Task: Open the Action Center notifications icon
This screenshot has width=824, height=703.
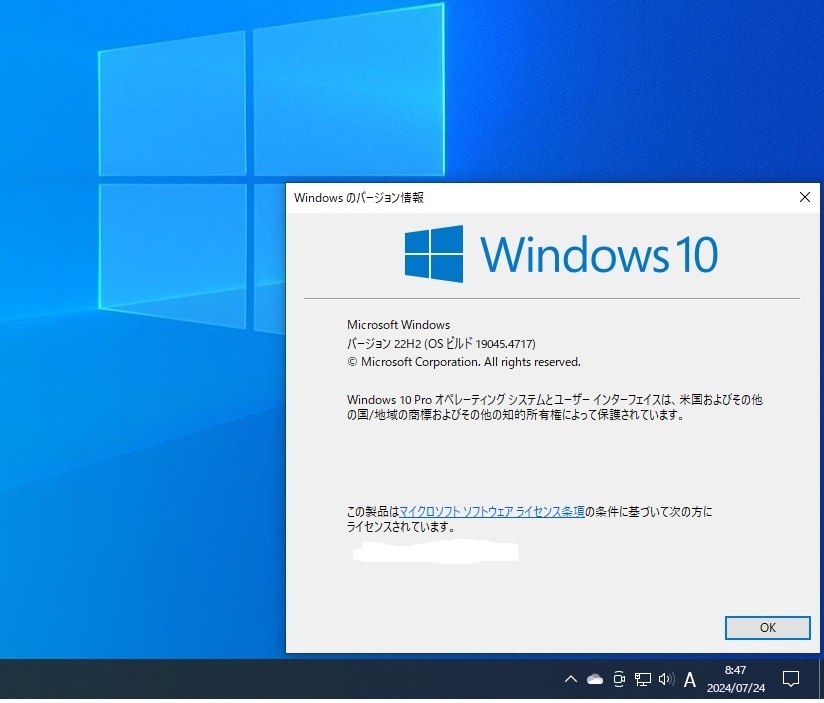Action: [791, 679]
